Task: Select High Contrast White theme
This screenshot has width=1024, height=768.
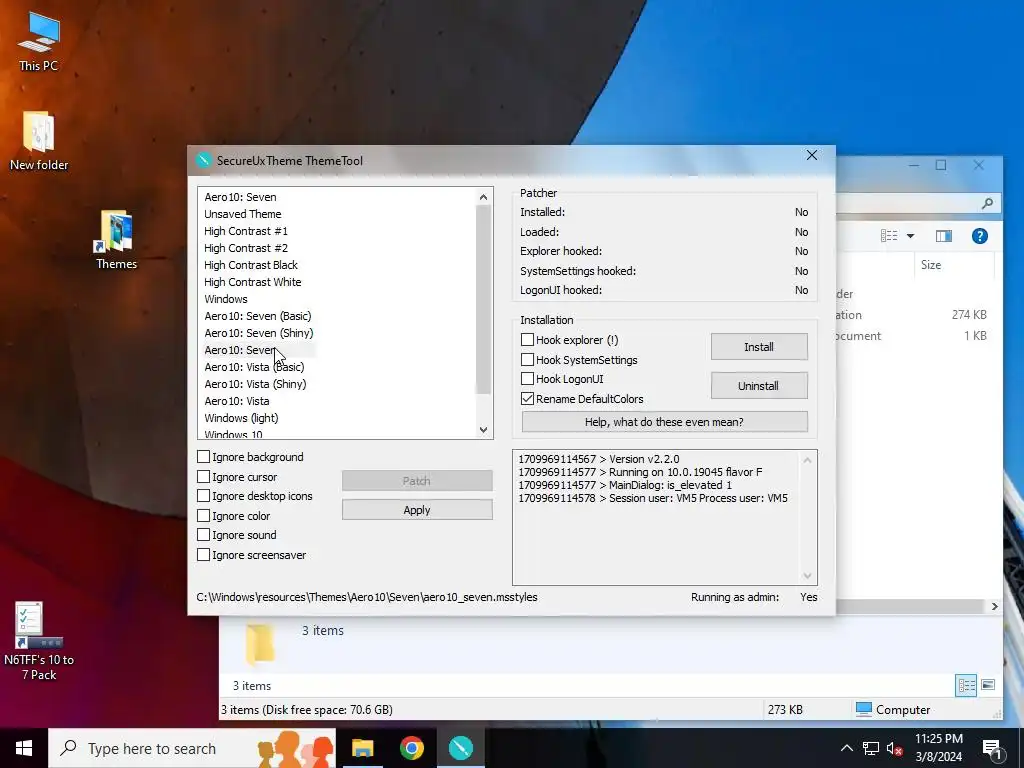Action: (252, 282)
